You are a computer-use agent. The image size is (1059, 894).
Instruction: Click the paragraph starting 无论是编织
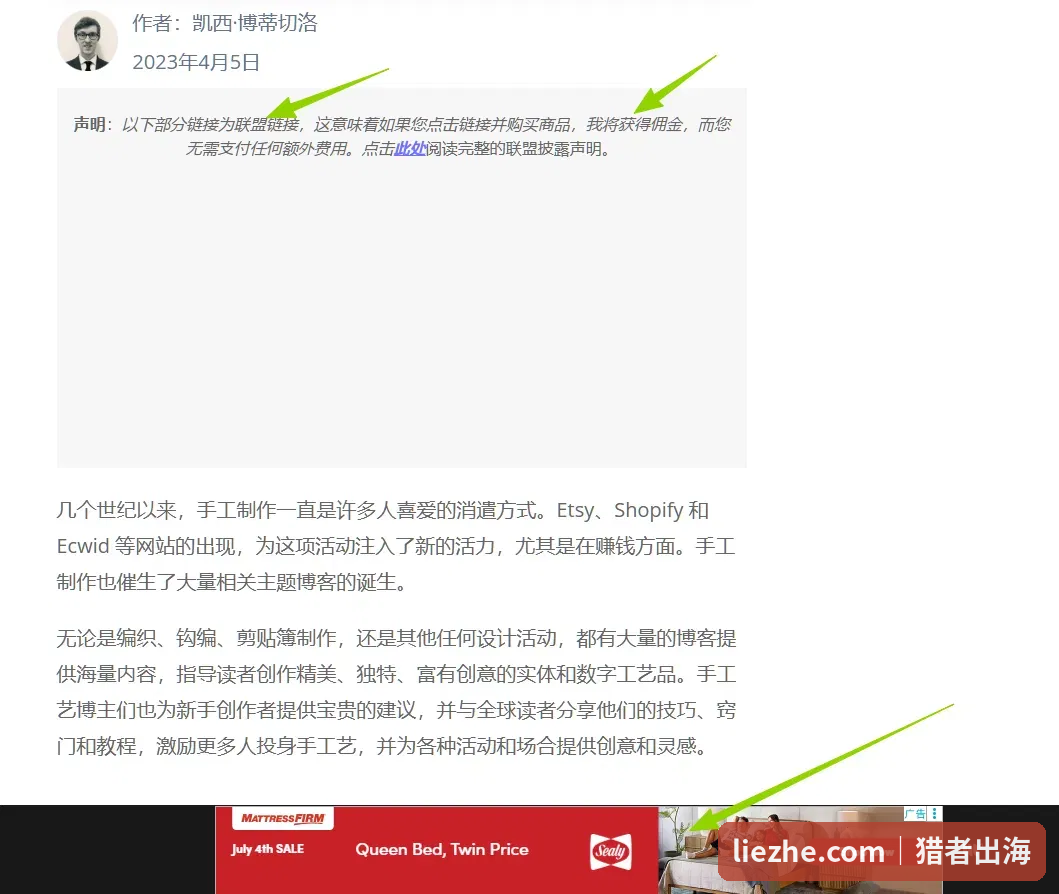[x=396, y=692]
